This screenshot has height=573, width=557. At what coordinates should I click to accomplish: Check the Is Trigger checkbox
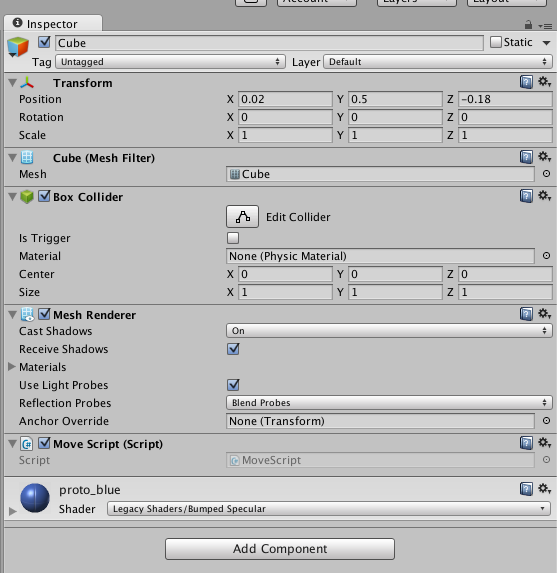coord(233,238)
